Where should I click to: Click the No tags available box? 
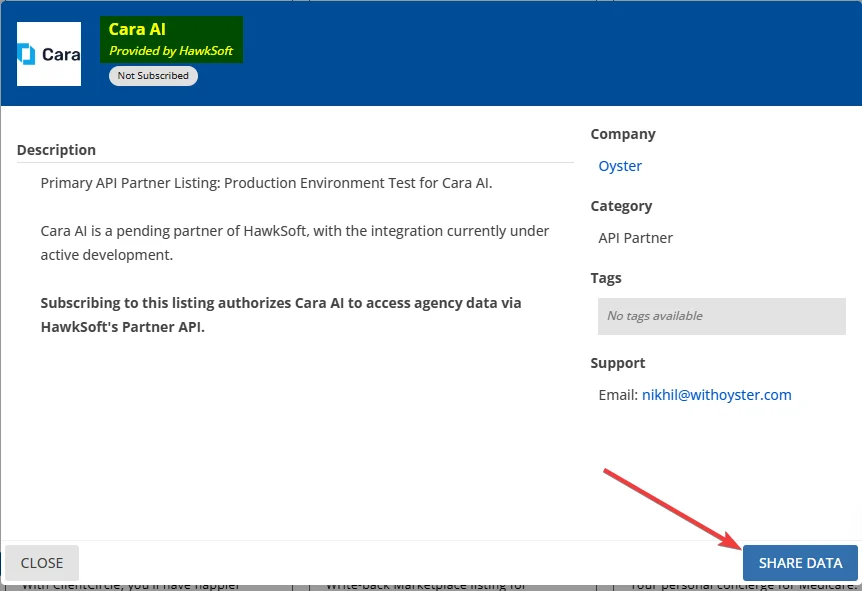(721, 316)
